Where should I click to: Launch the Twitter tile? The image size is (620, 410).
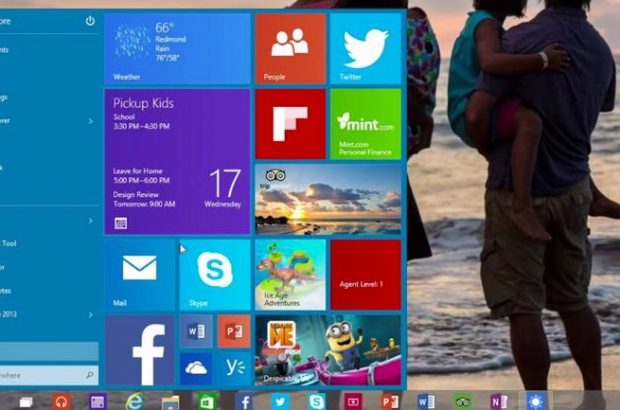point(365,47)
